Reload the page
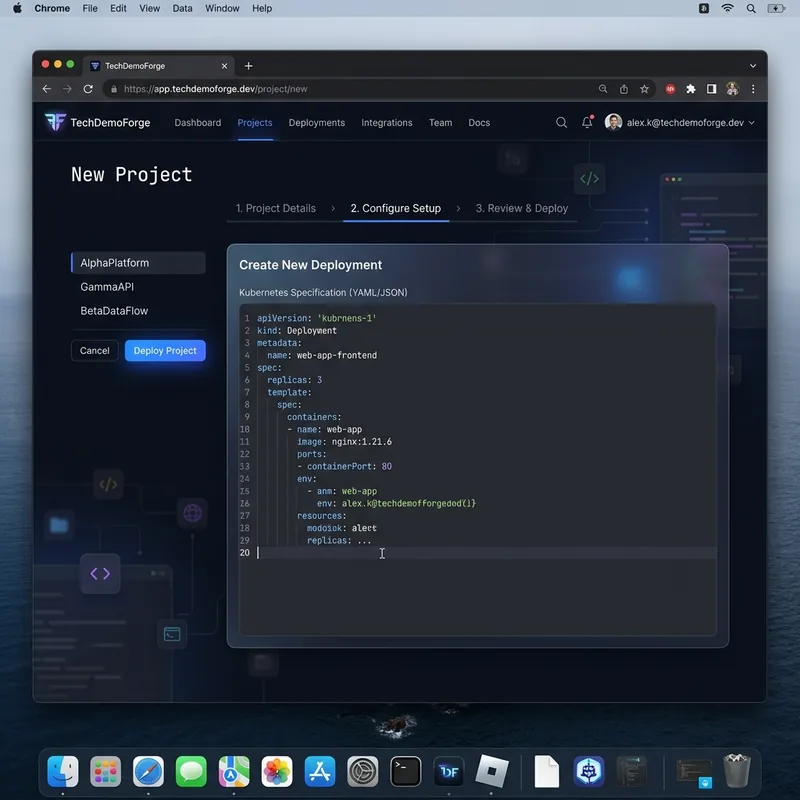This screenshot has height=800, width=800. pyautogui.click(x=88, y=89)
